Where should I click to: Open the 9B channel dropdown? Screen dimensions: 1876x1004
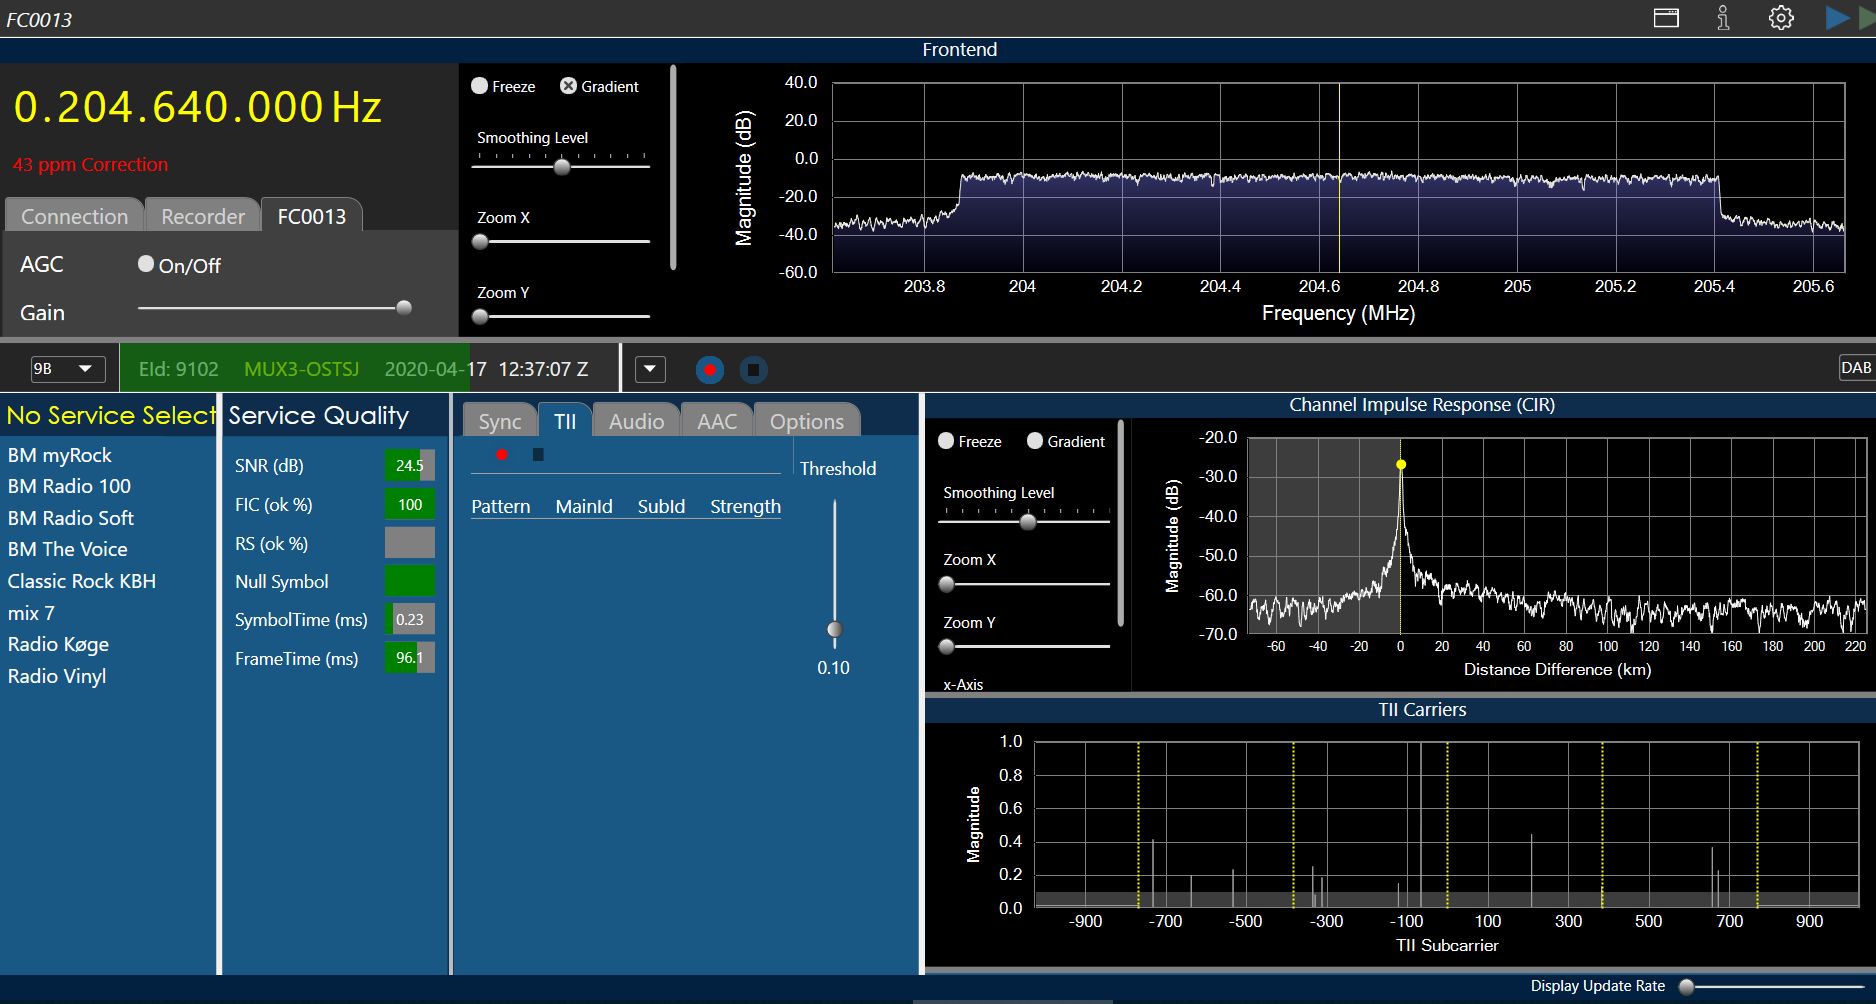point(68,369)
